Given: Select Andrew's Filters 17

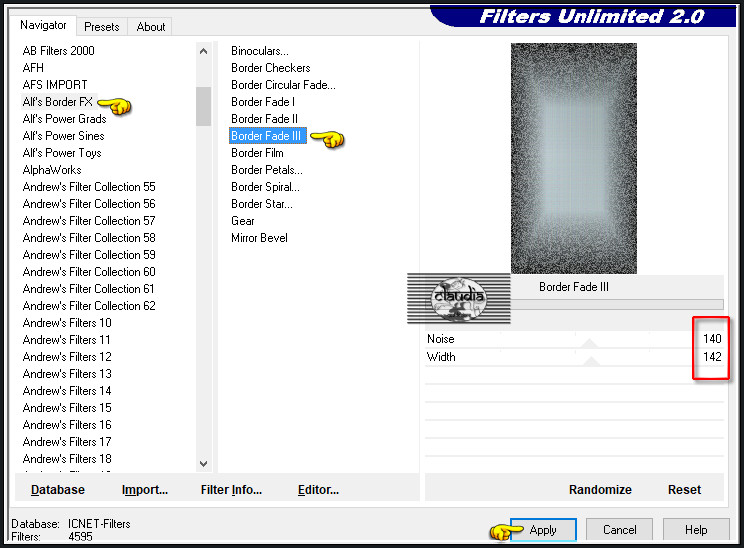Looking at the screenshot, I should coord(67,442).
